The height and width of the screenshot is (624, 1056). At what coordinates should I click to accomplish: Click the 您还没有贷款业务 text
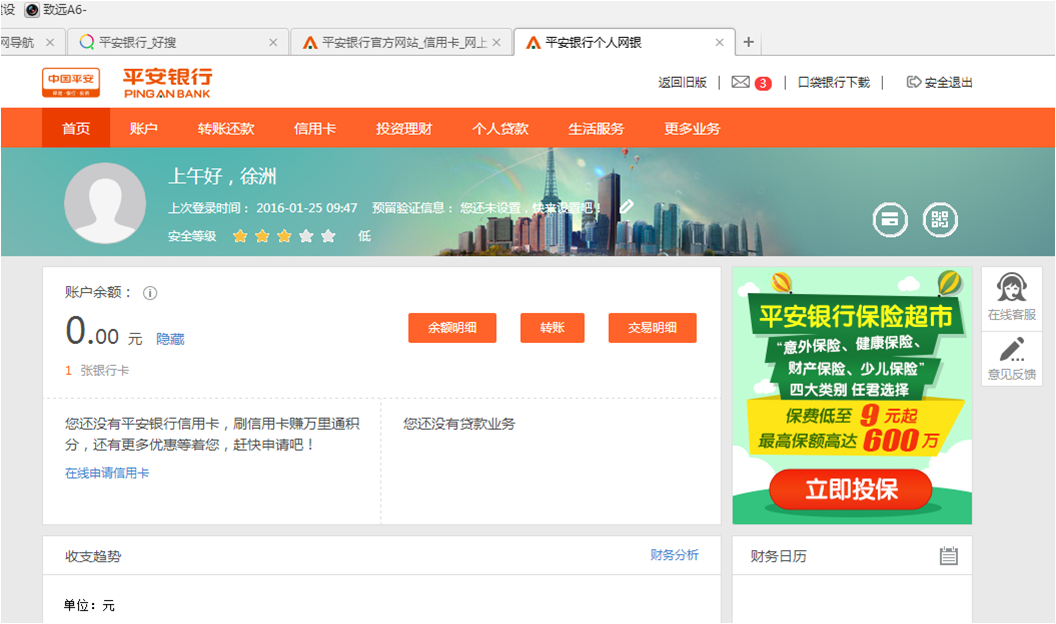pos(459,424)
